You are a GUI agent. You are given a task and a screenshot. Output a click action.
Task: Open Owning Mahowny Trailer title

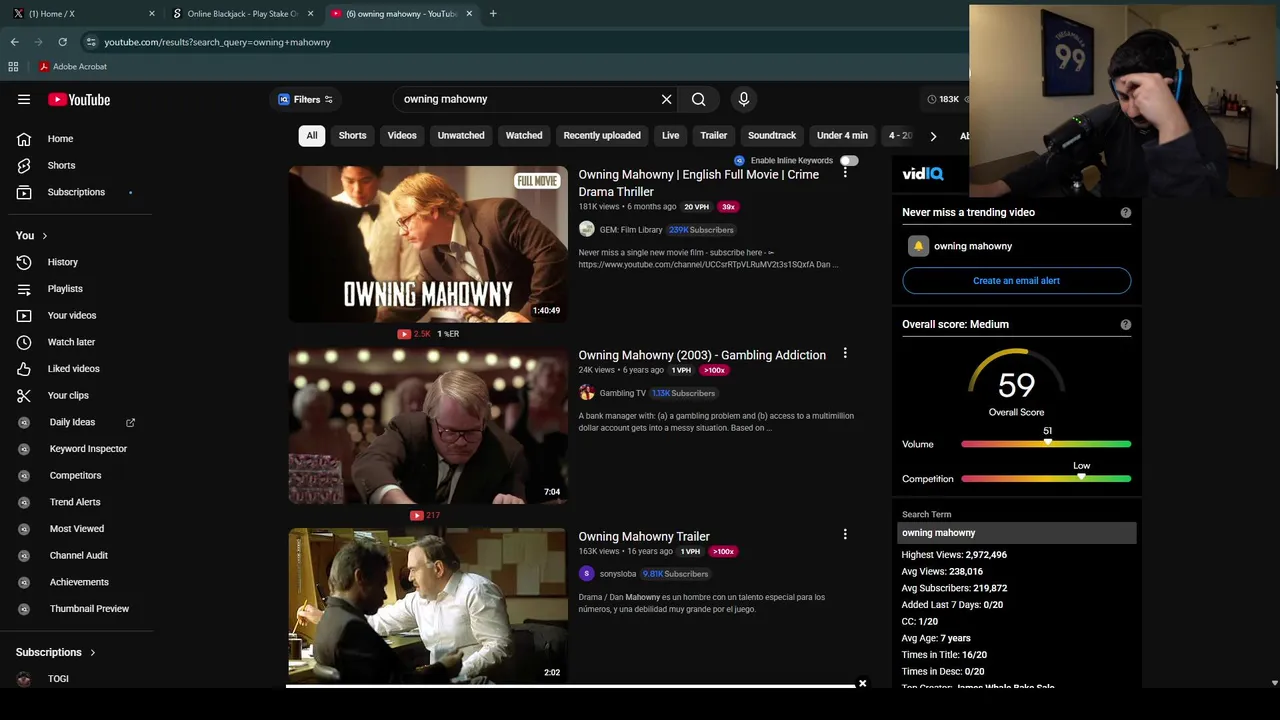644,537
